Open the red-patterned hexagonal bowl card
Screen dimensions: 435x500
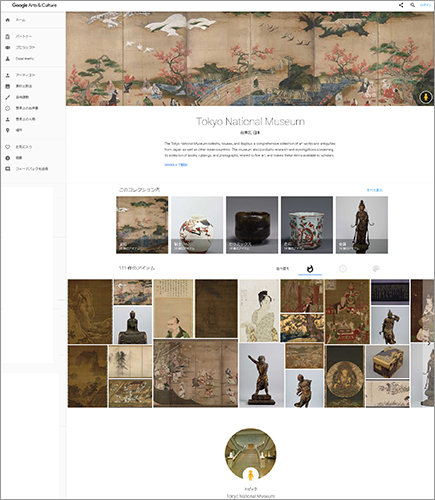(307, 225)
